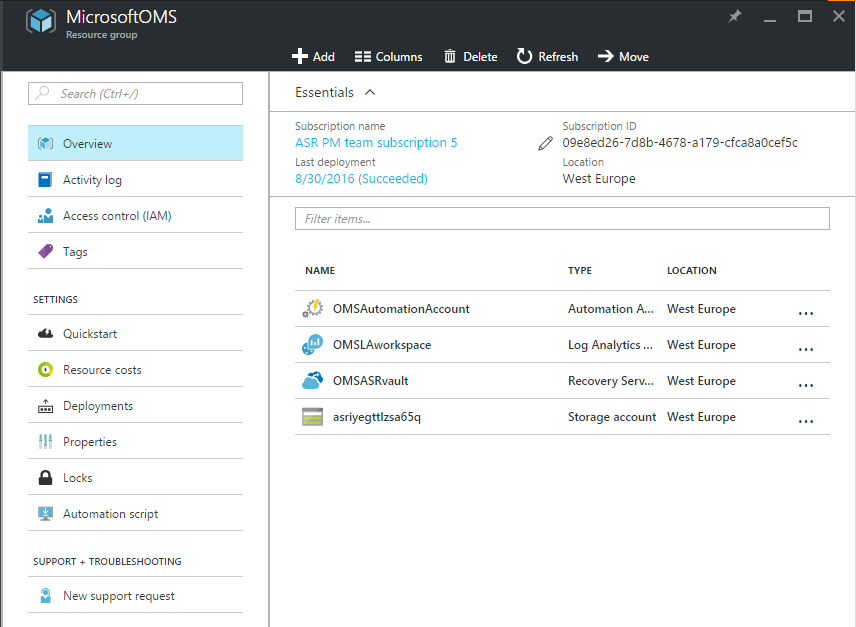Click the Resource costs green circle icon
Screen dimensions: 856x627
[45, 369]
